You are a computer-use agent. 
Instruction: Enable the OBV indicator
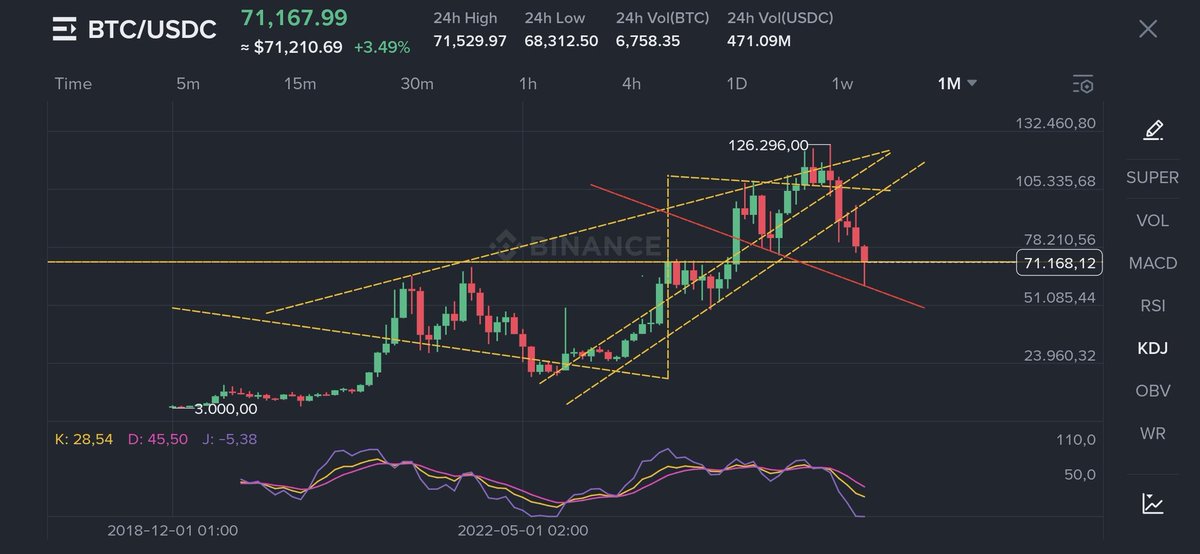(1152, 390)
